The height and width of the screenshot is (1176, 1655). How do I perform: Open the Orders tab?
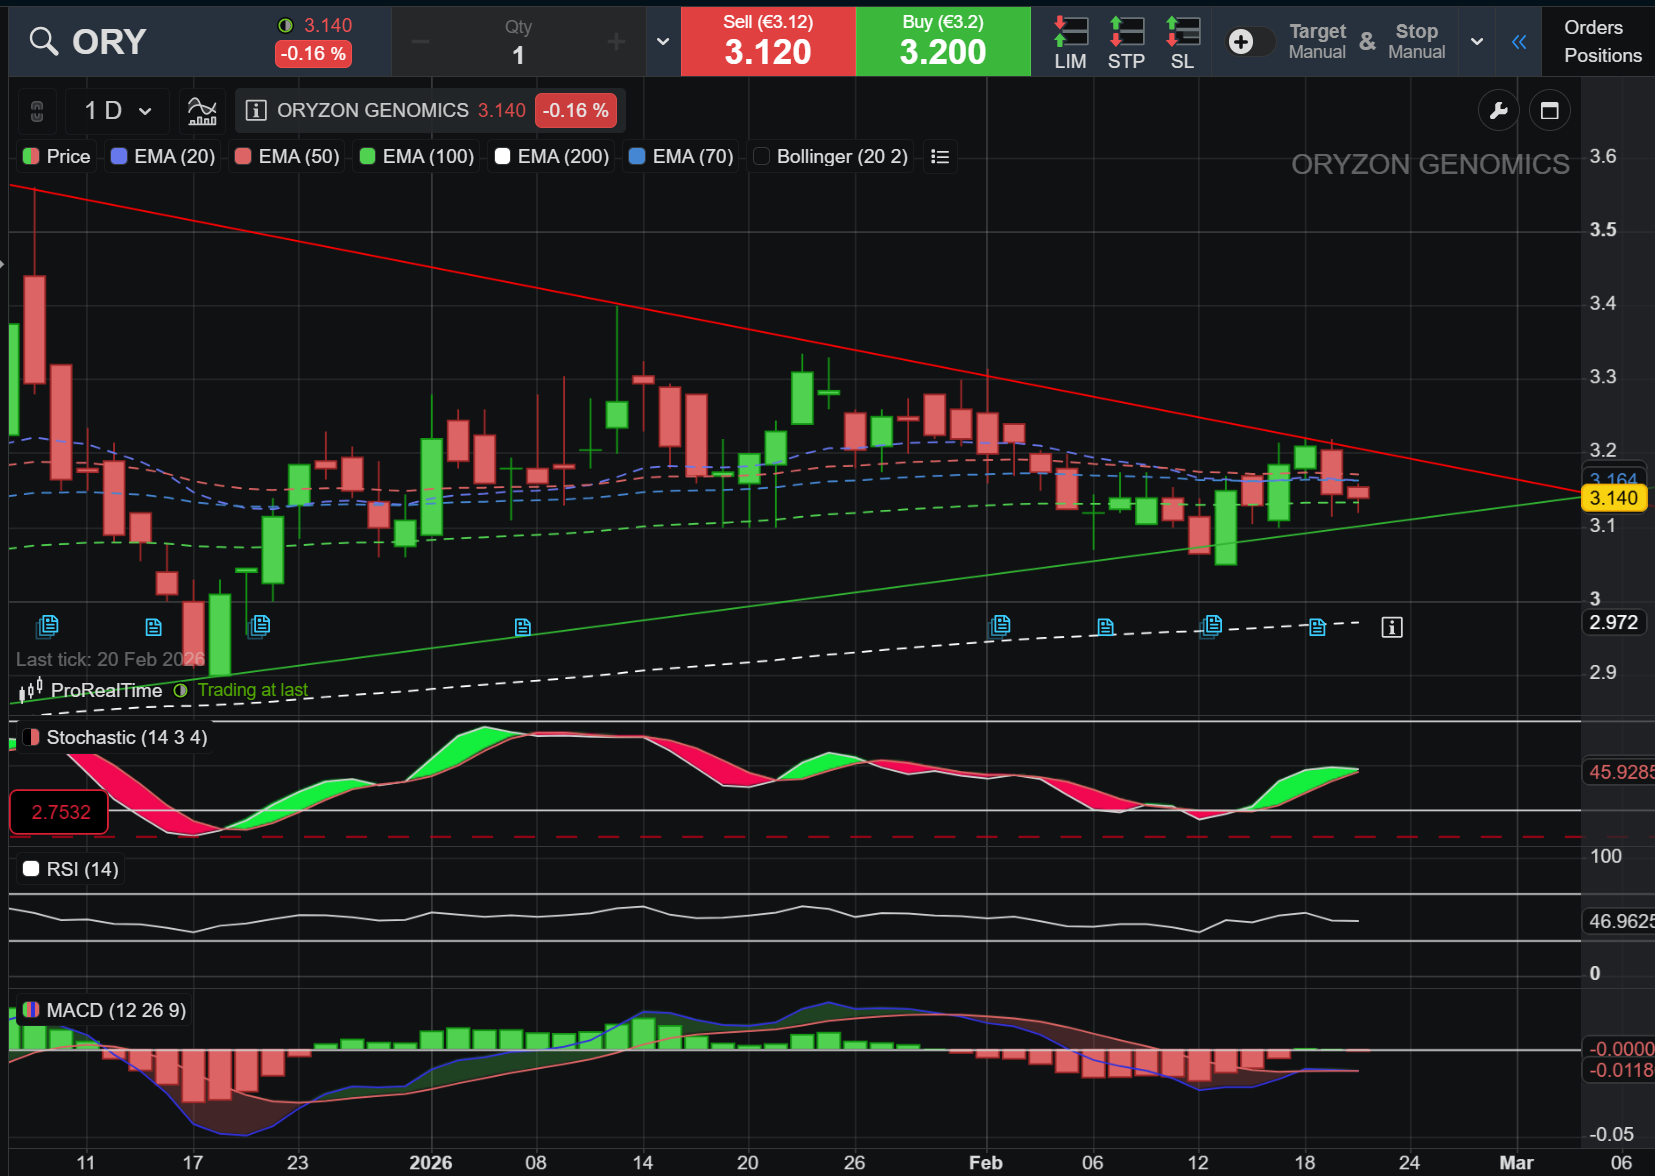pos(1593,28)
